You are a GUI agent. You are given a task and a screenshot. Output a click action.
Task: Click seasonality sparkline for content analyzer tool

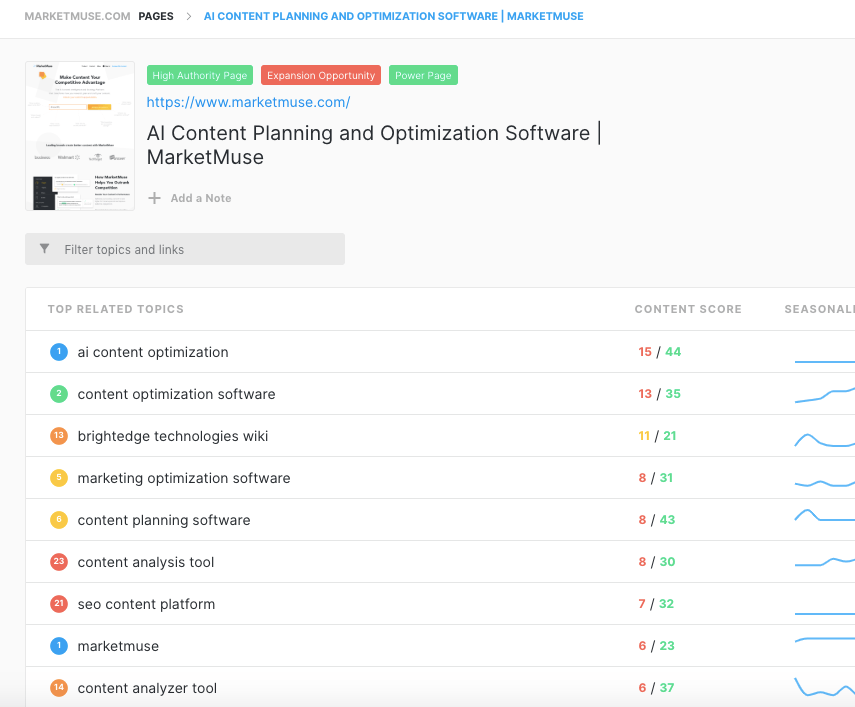pyautogui.click(x=824, y=687)
